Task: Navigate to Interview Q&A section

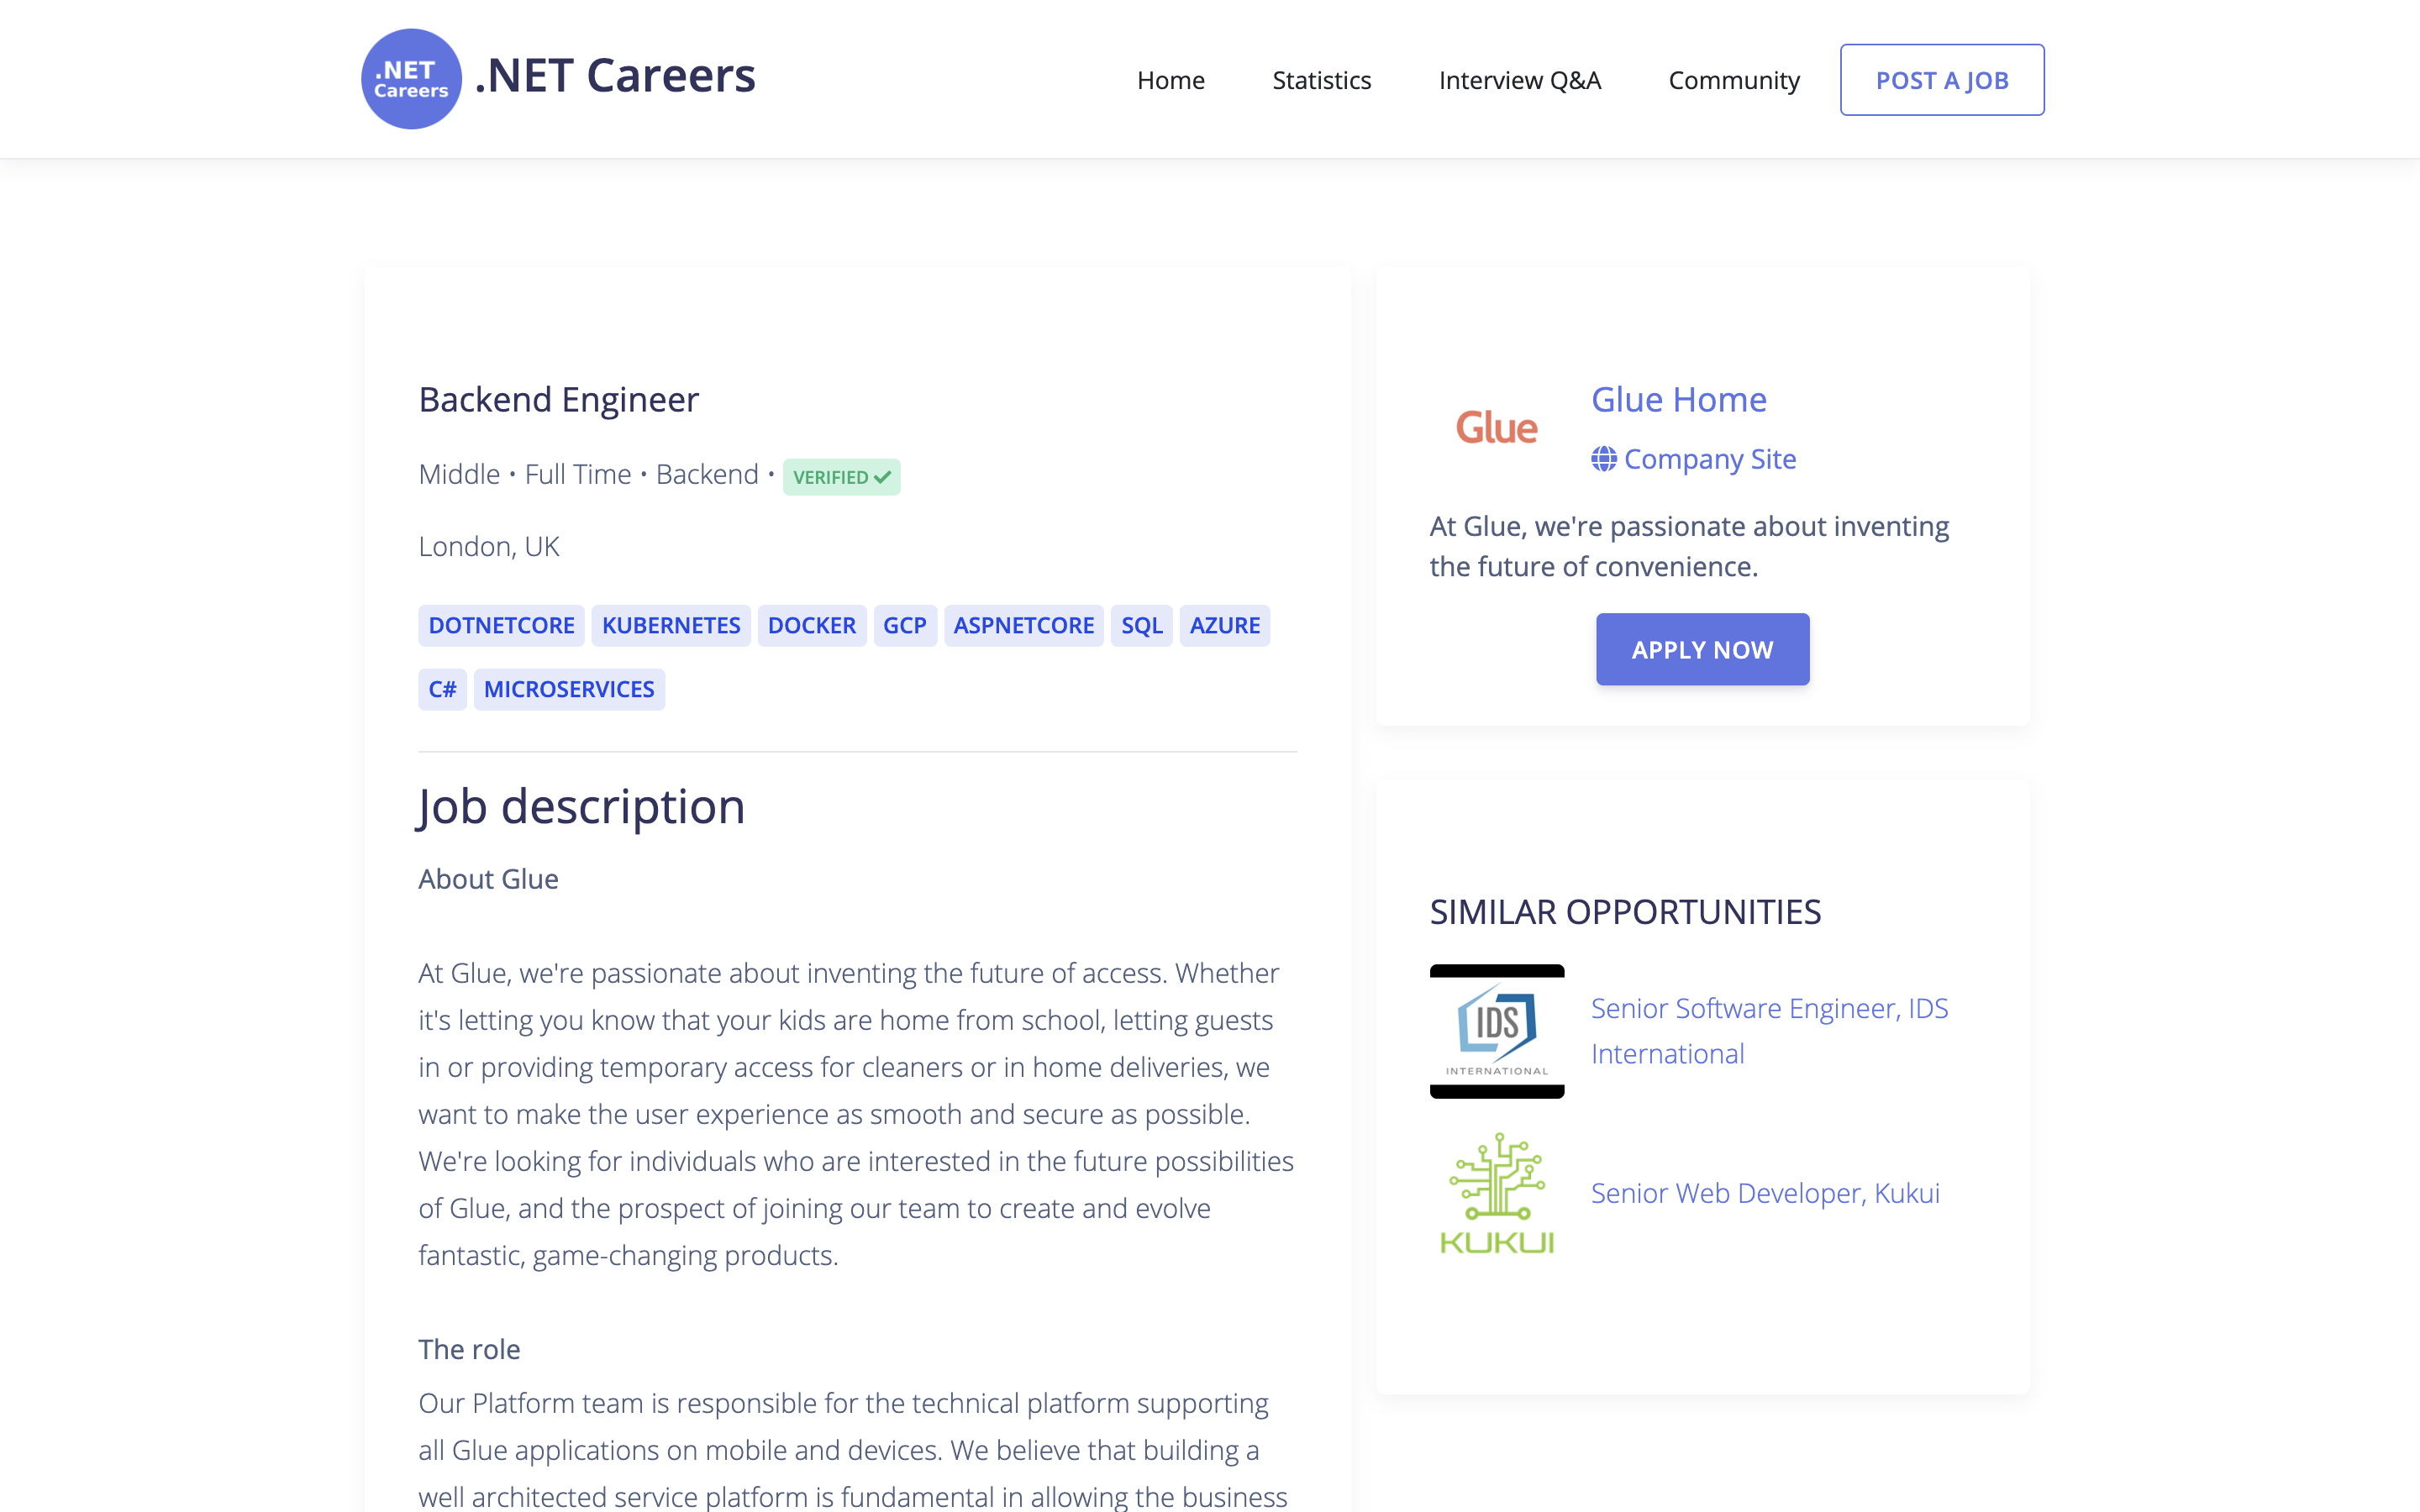Action: click(x=1519, y=79)
